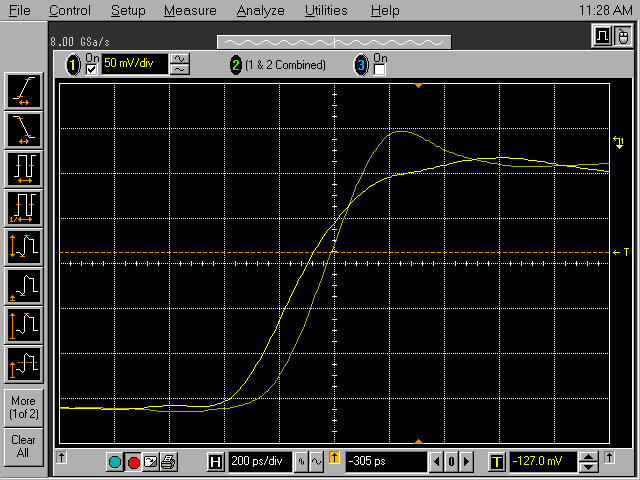This screenshot has height=480, width=640.
Task: Click the -127.0 mV trigger level field
Action: (543, 462)
